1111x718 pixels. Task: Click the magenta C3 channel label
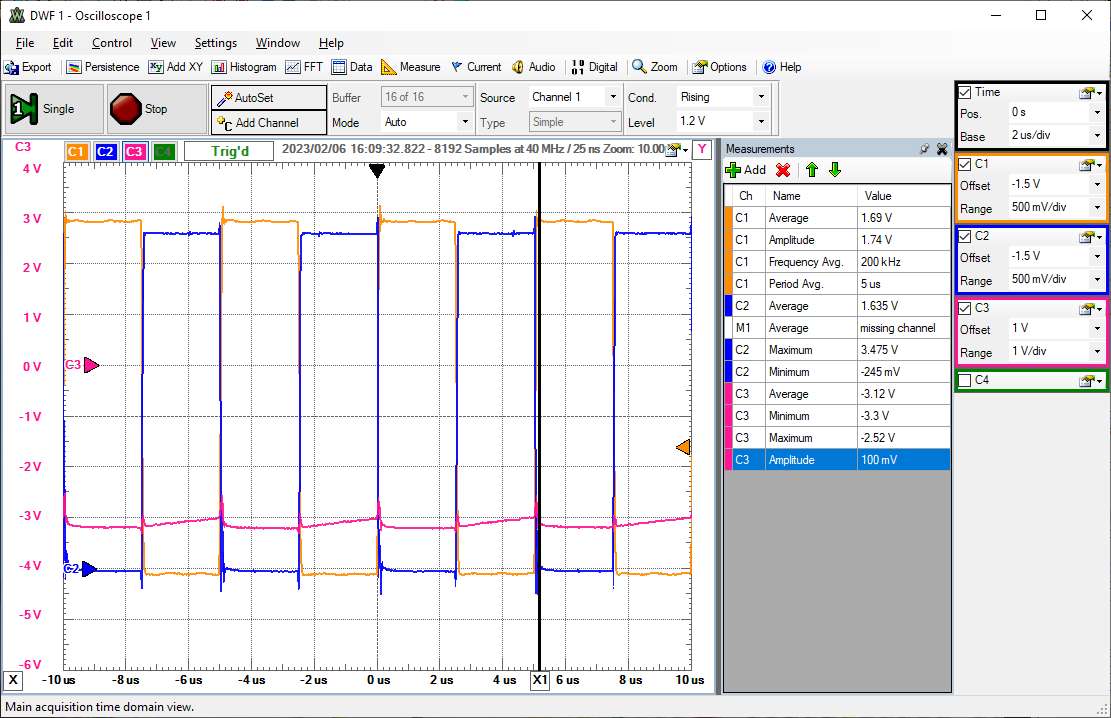(x=135, y=151)
